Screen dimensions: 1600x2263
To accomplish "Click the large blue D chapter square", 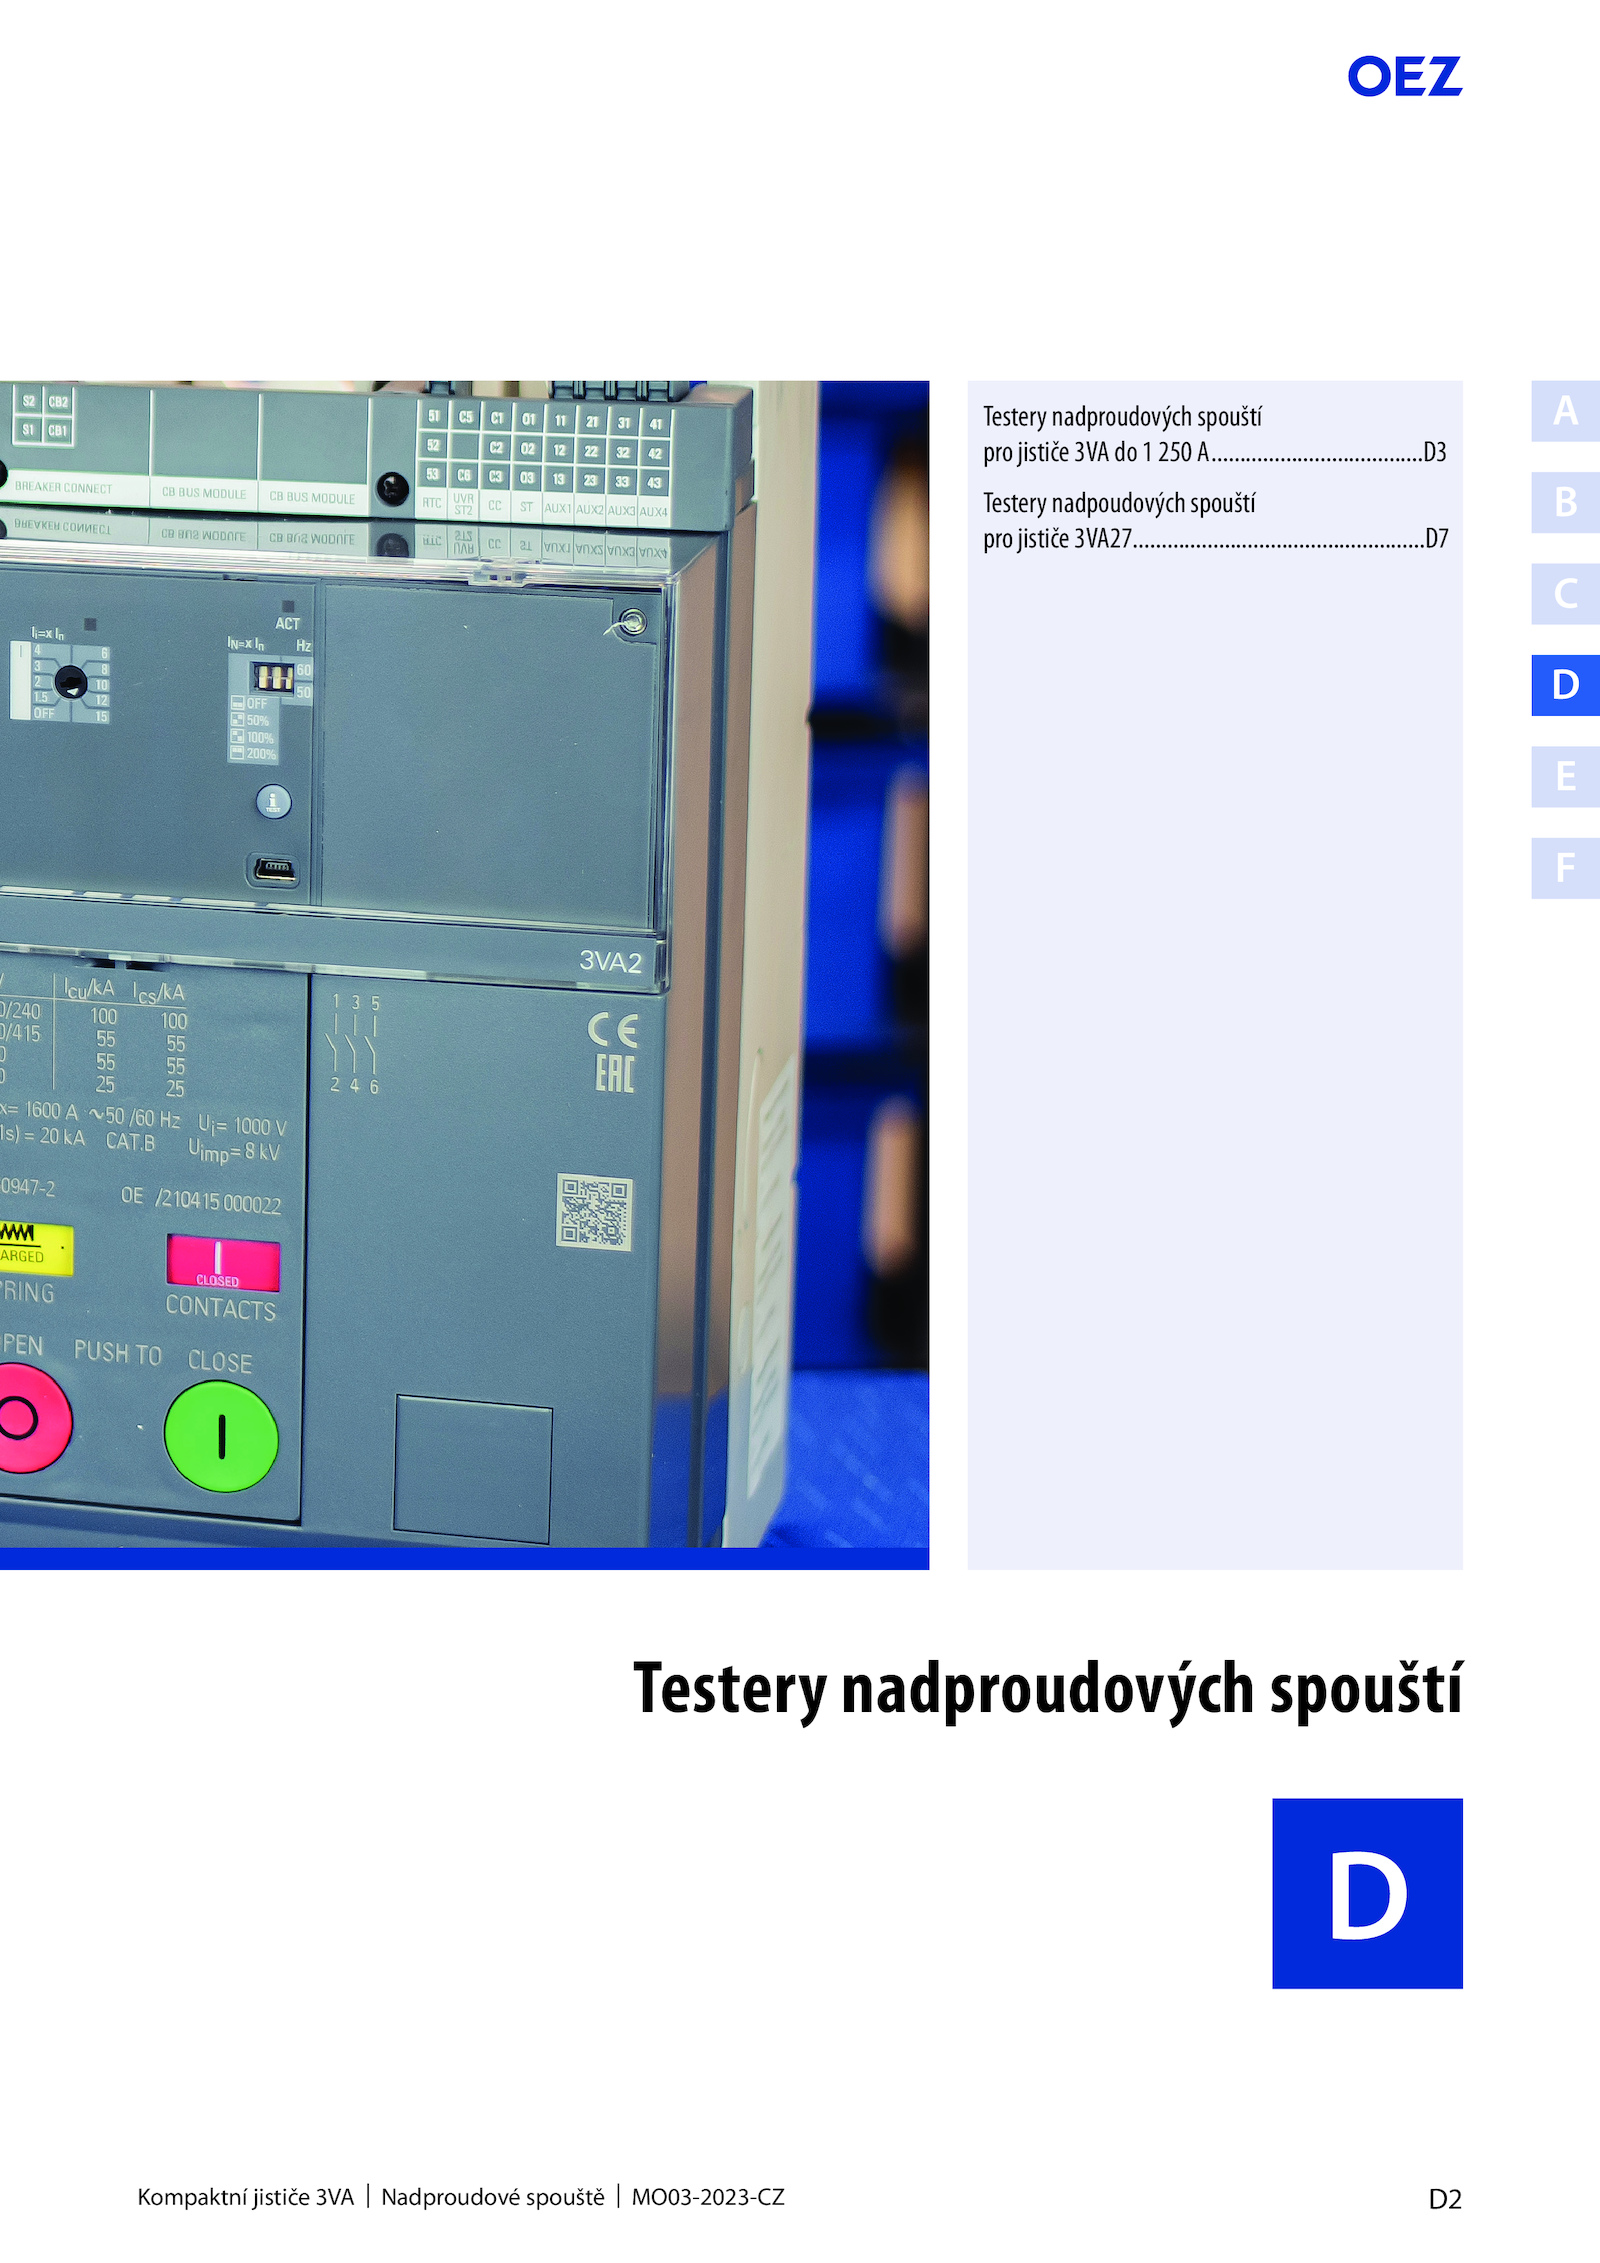I will pos(1367,1893).
